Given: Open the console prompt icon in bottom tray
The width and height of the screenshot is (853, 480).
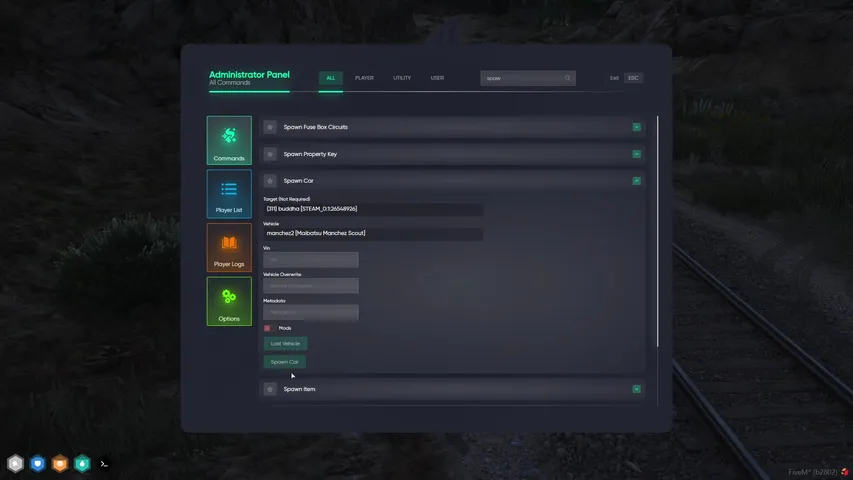Looking at the screenshot, I should [104, 464].
